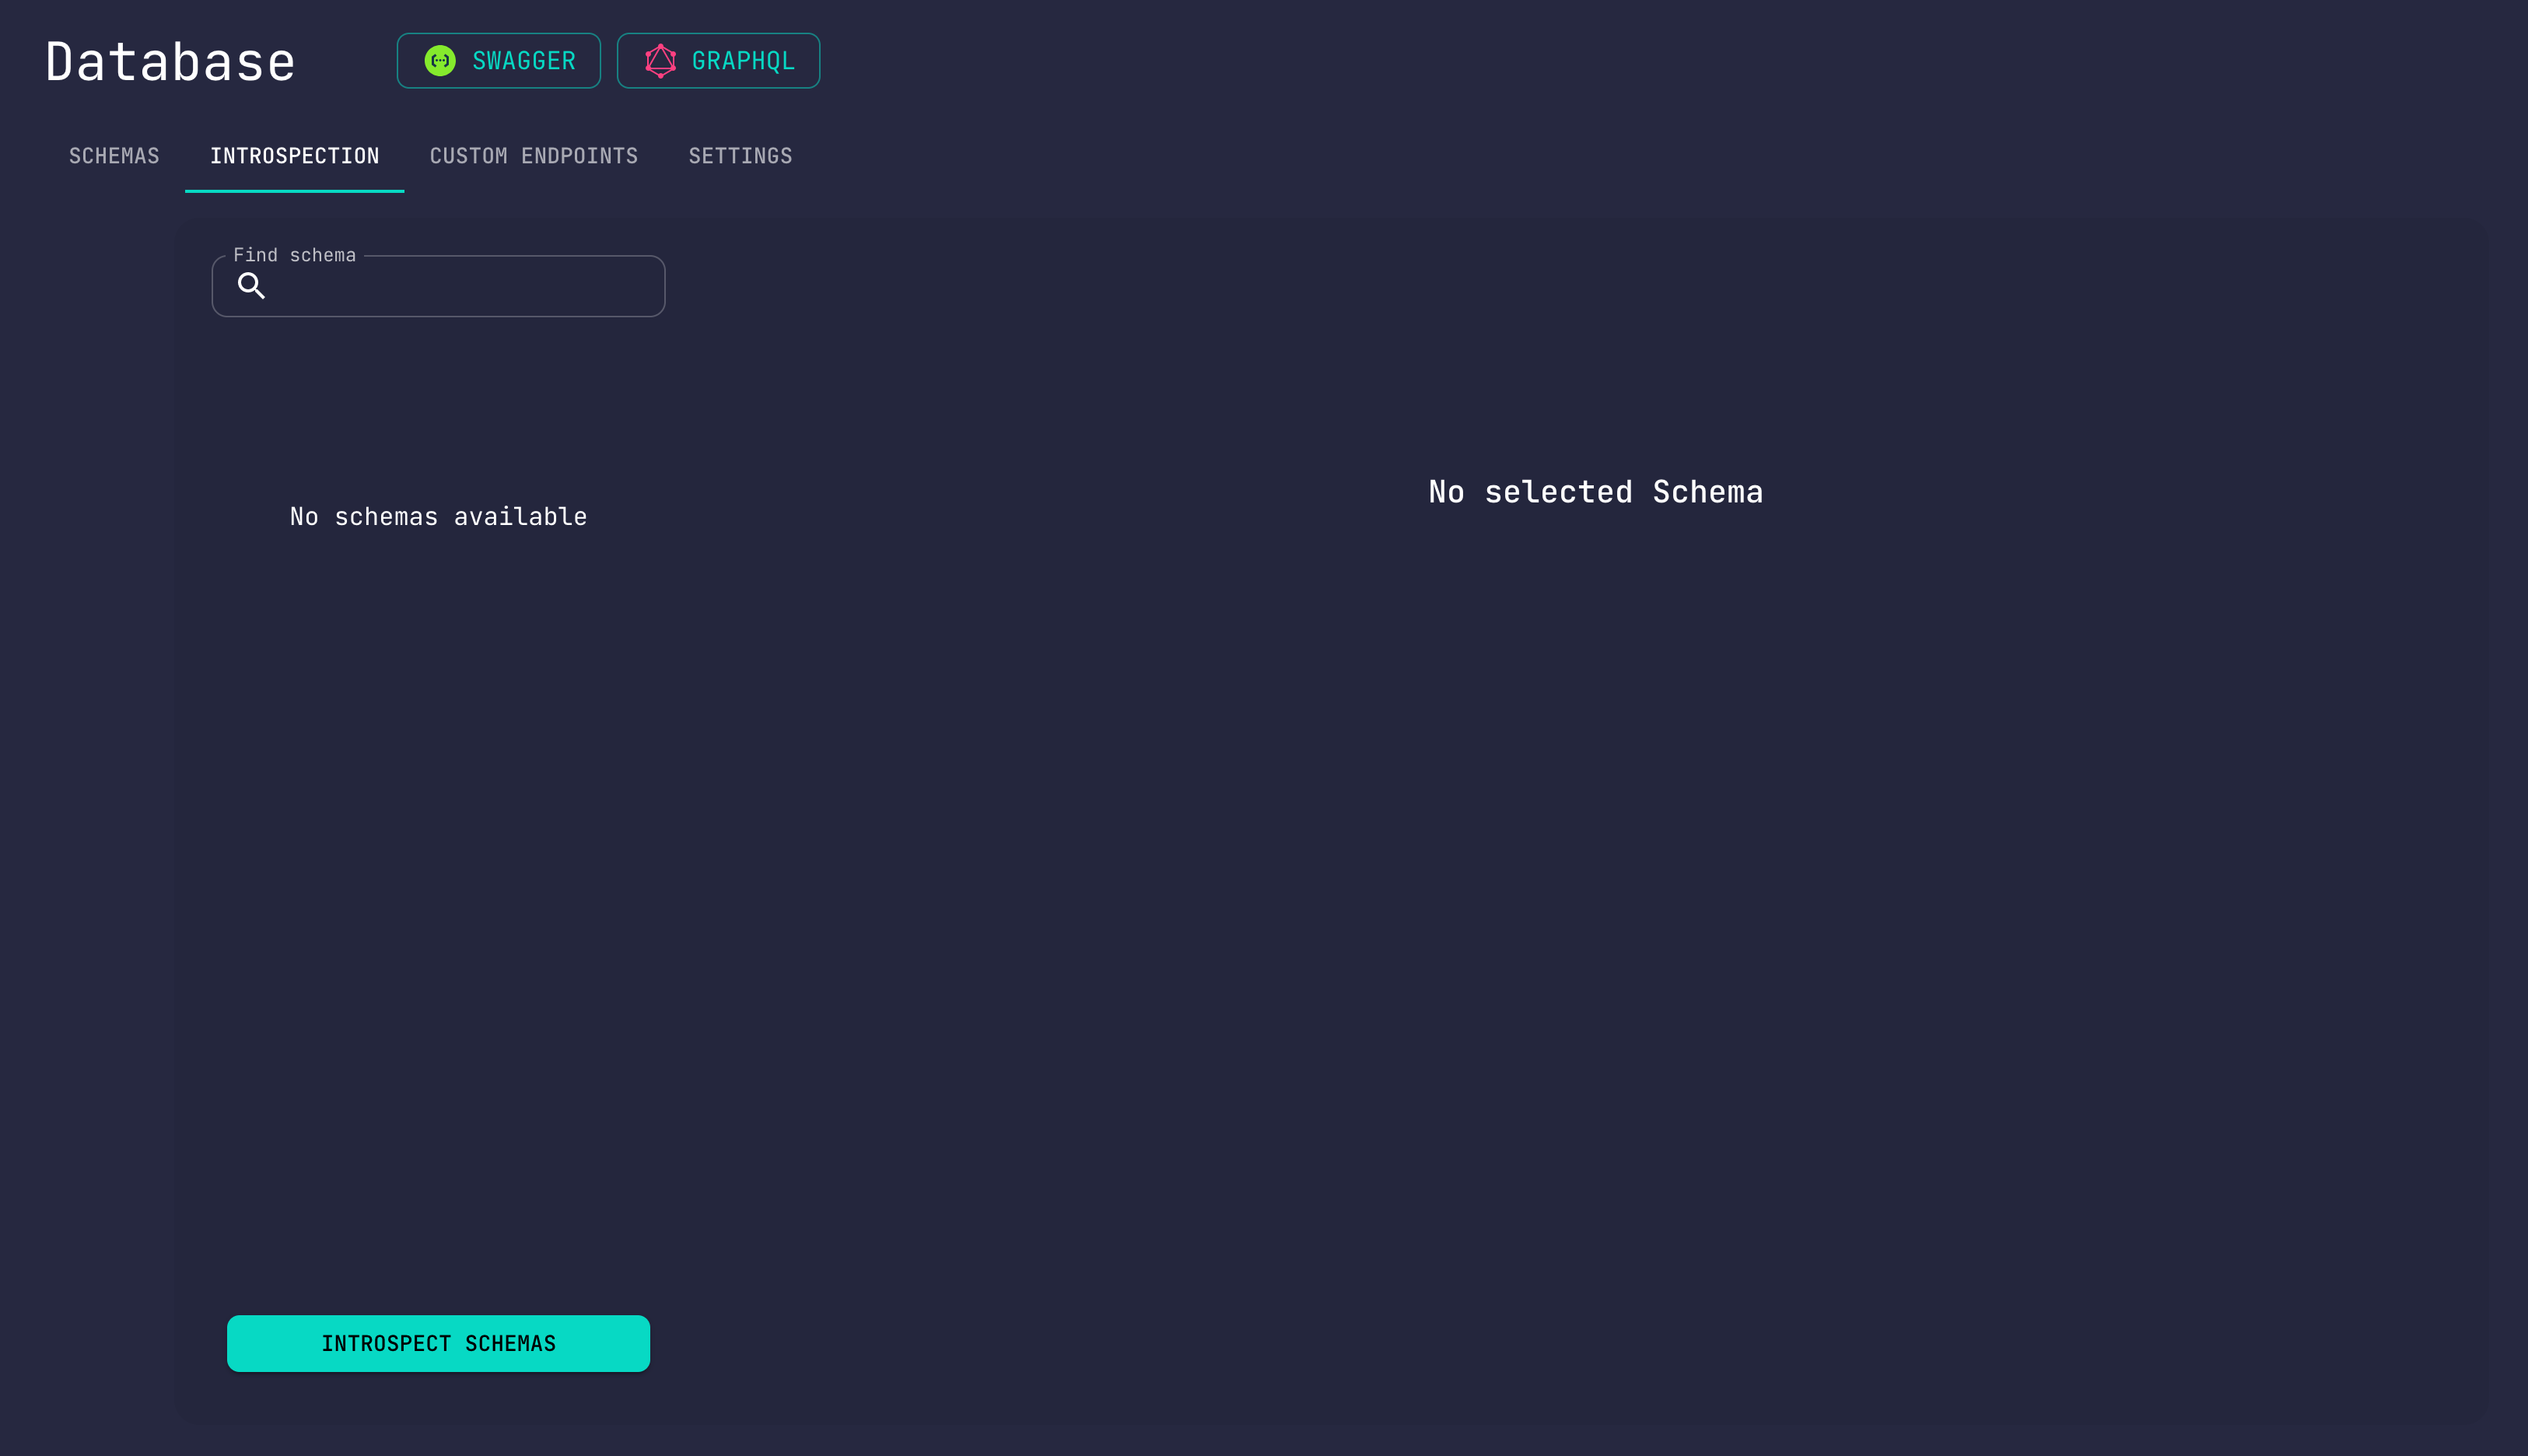The width and height of the screenshot is (2528, 1456).
Task: Click the Introspect Schemas button
Action: (x=438, y=1343)
